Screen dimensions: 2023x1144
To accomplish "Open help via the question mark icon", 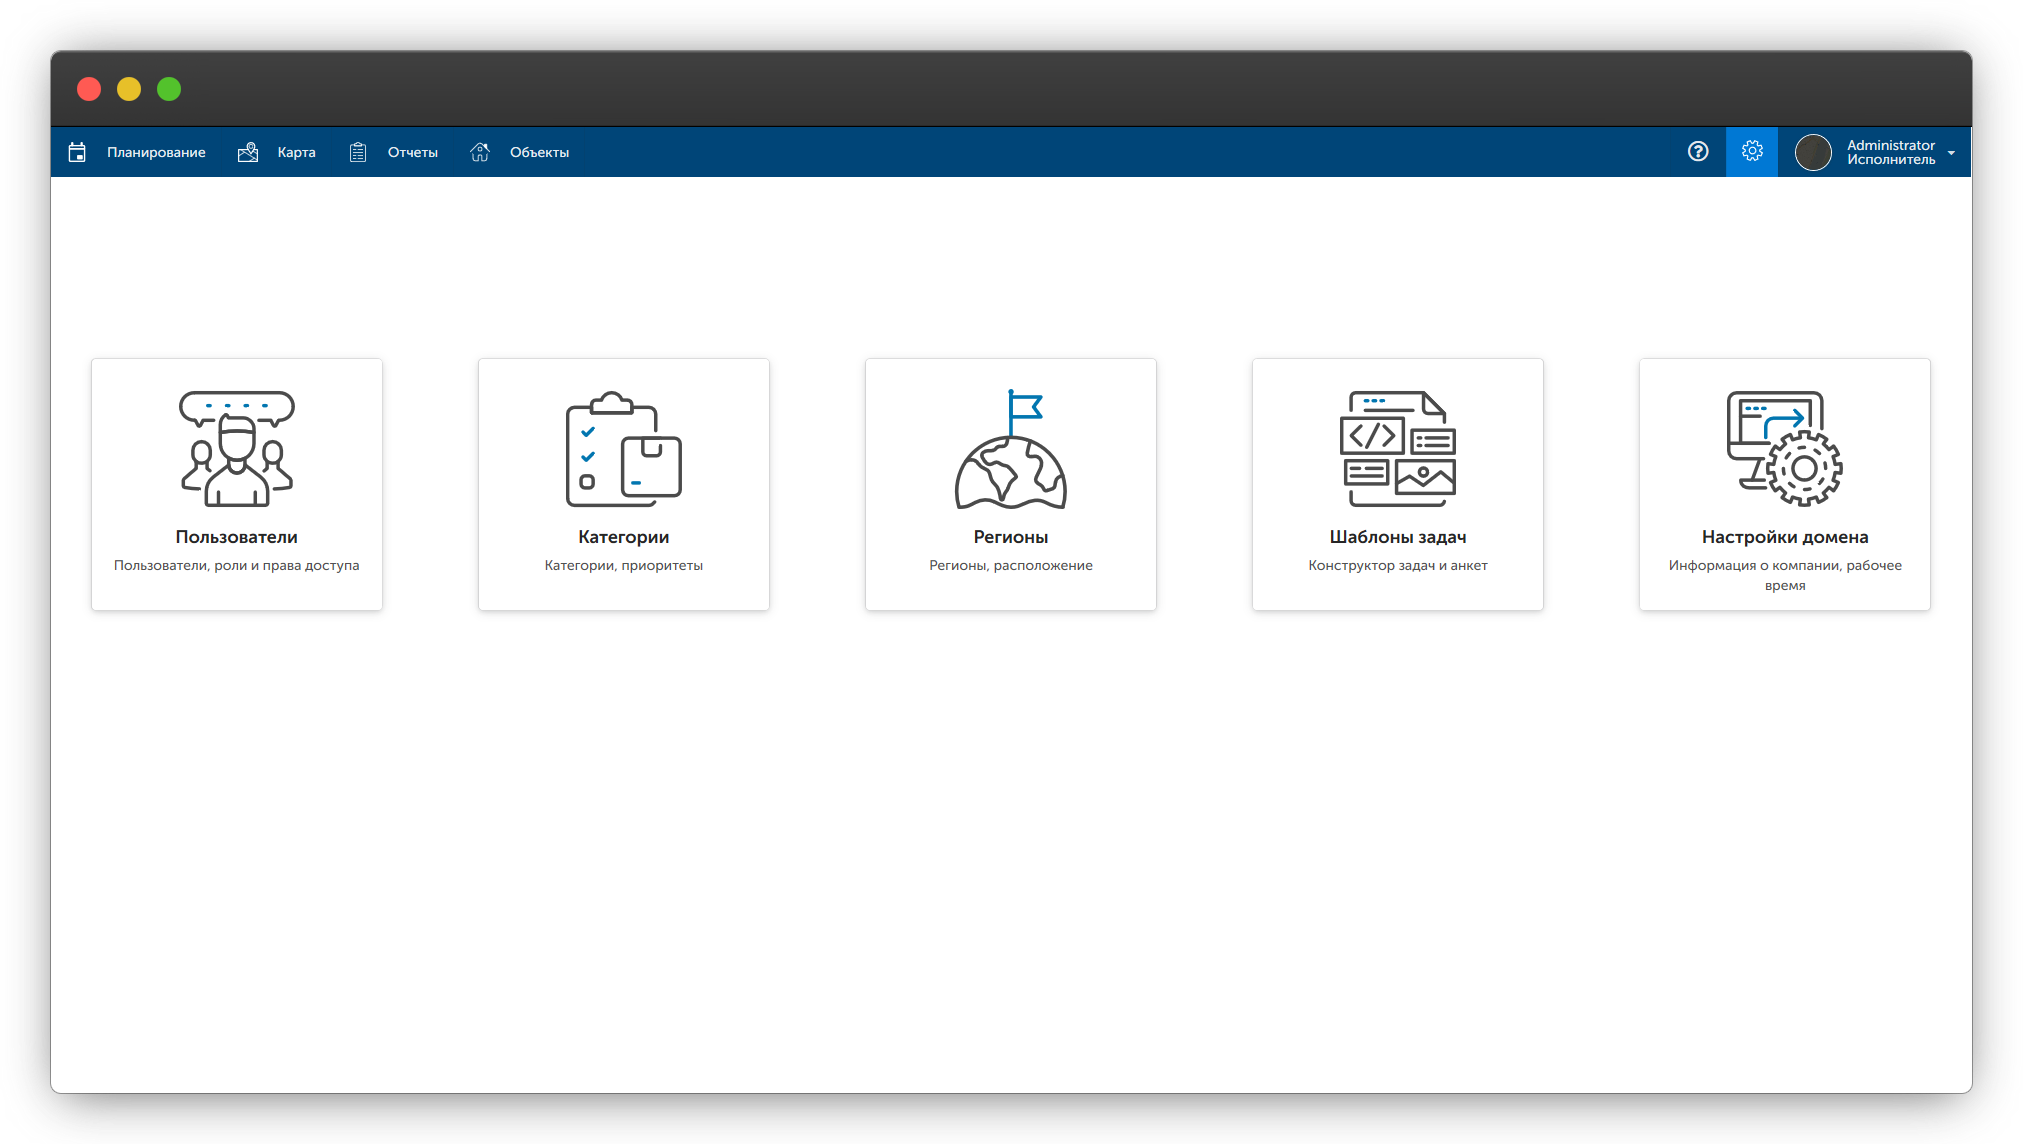I will point(1698,151).
